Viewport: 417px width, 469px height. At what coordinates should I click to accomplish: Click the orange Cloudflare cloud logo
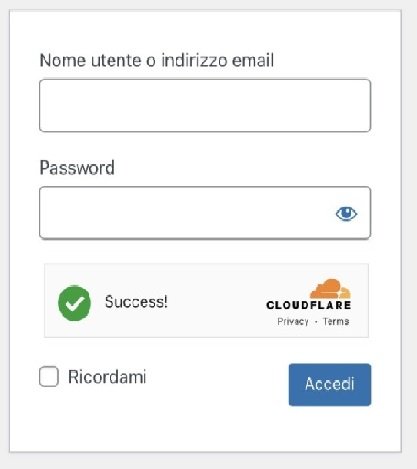click(330, 289)
